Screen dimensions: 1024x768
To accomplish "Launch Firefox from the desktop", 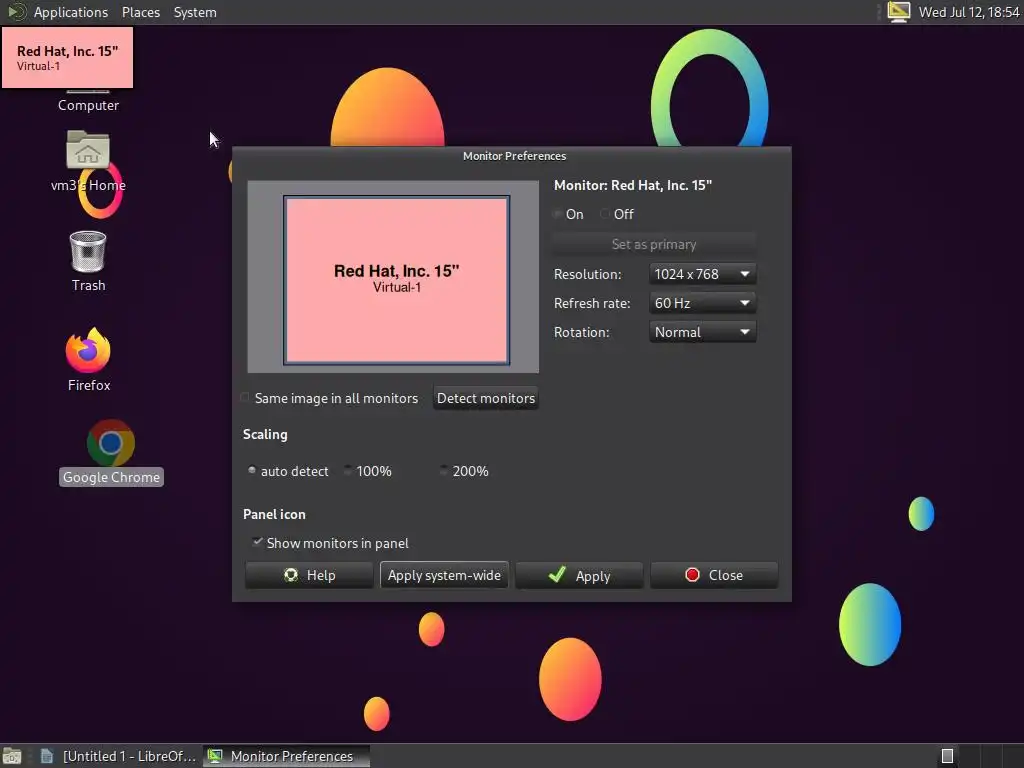I will point(88,359).
